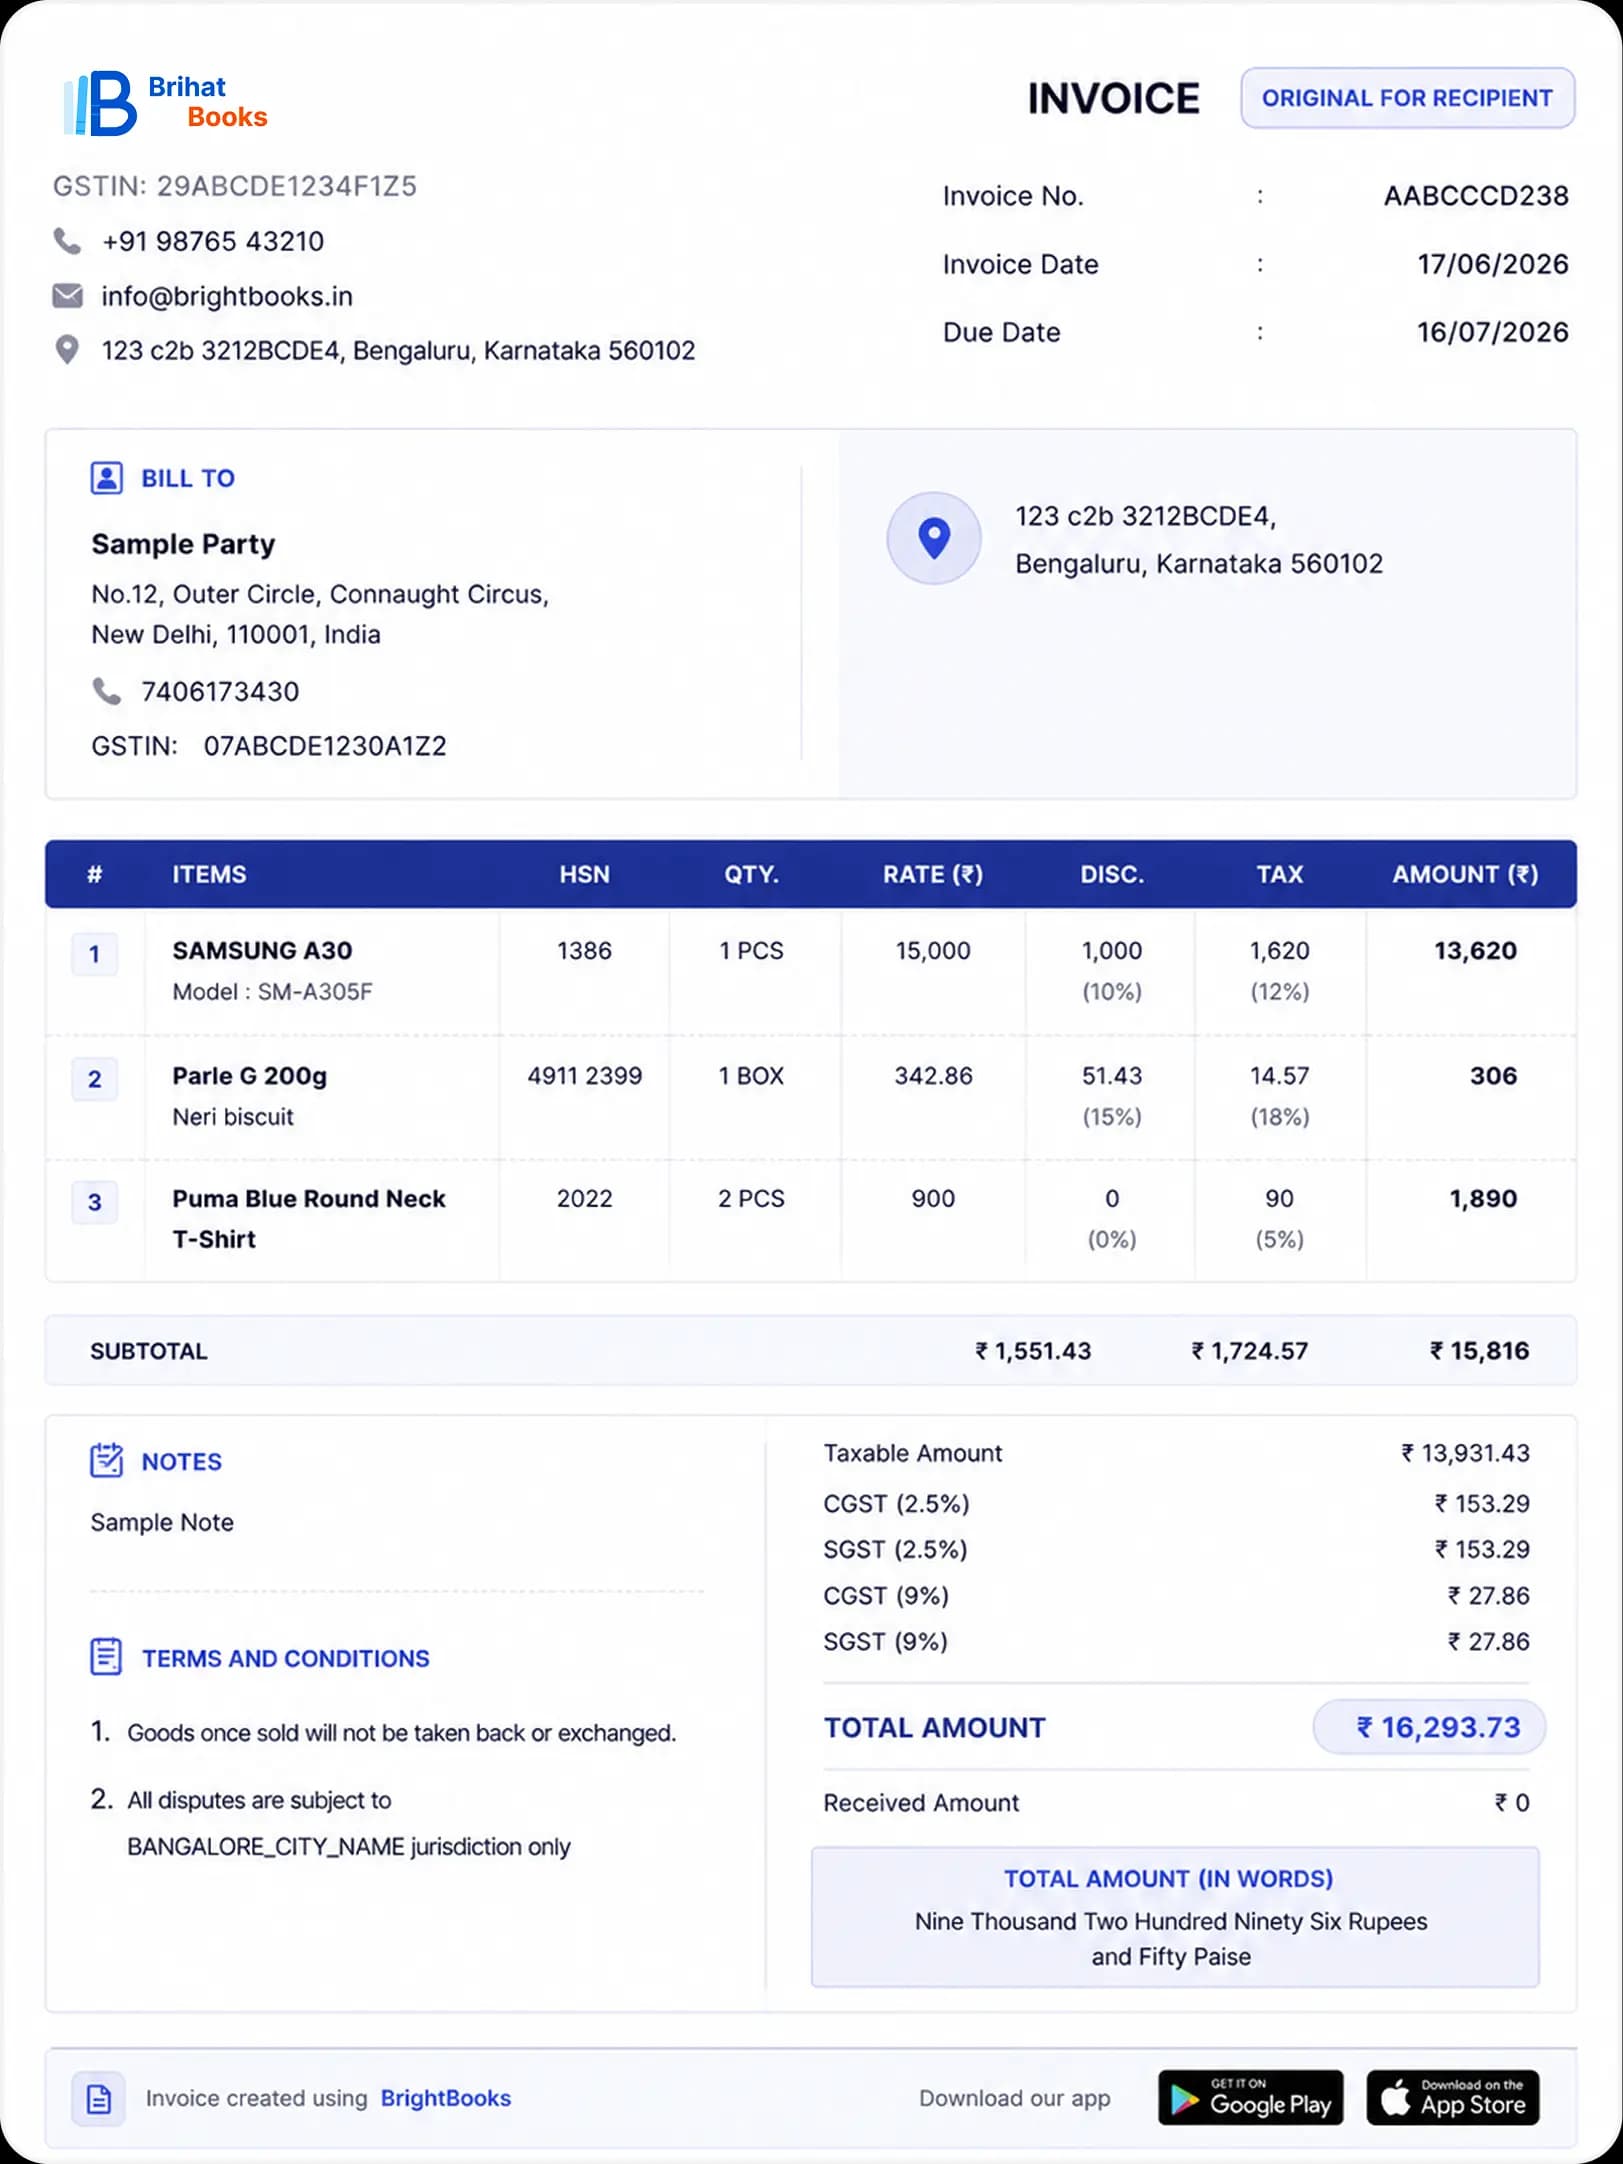Click the 7406173430 customer phone number

tap(220, 691)
